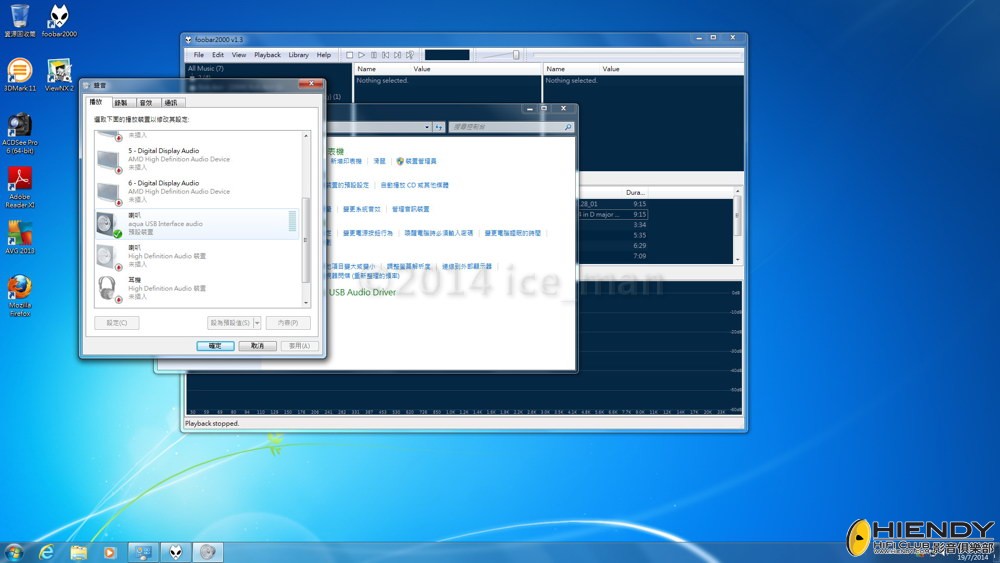1000x563 pixels.
Task: Expand the control panel address bar dropdown
Action: coord(438,128)
